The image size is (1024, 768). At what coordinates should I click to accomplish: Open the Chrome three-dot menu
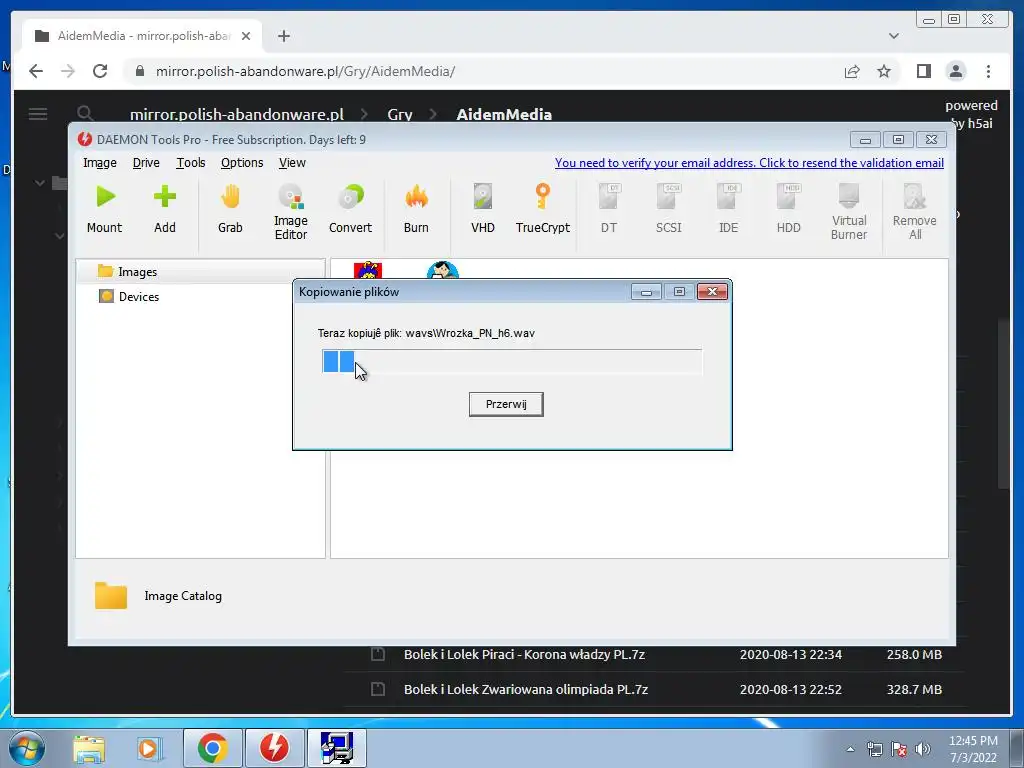(x=988, y=71)
